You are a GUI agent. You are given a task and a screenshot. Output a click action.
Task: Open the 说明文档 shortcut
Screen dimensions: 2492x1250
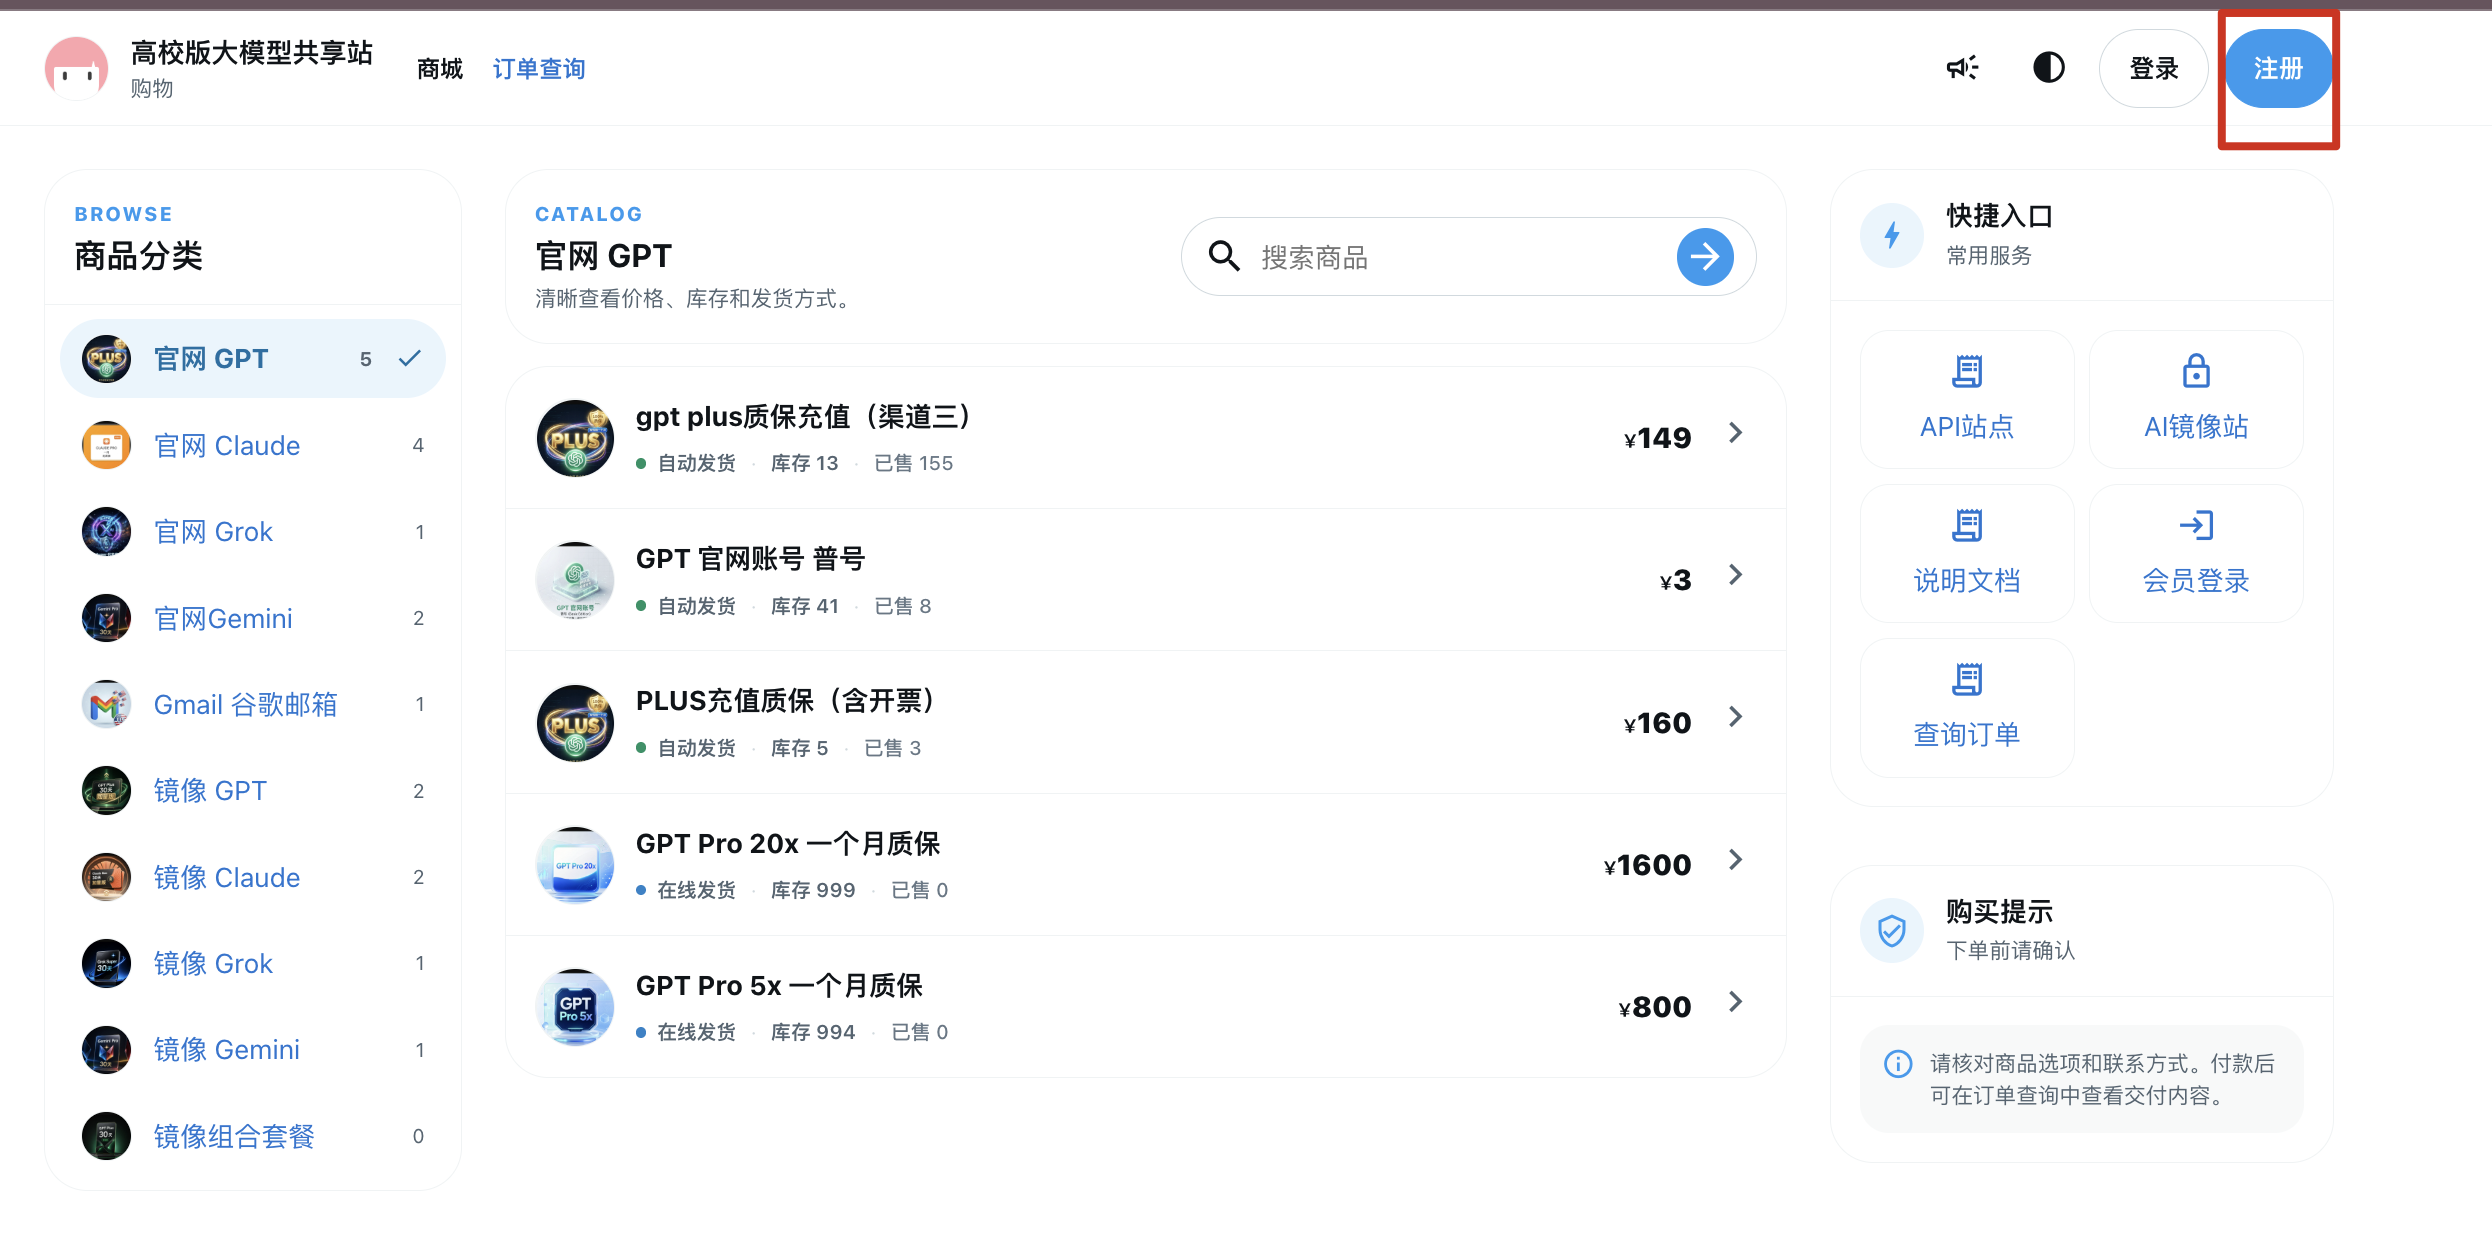click(1967, 553)
